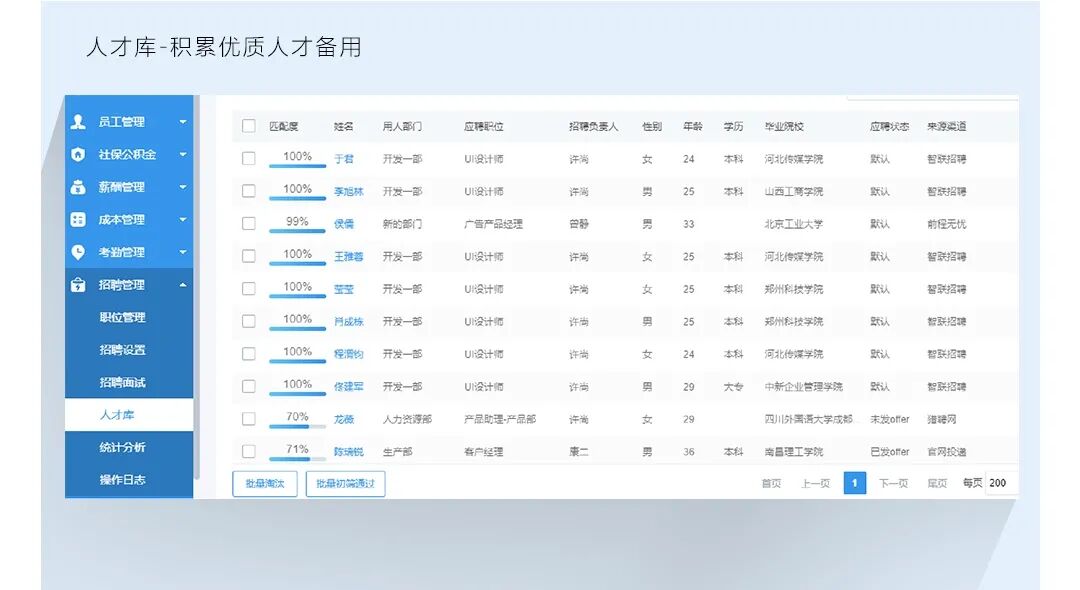
Task: Click the 批量初筛通过 button
Action: [345, 483]
